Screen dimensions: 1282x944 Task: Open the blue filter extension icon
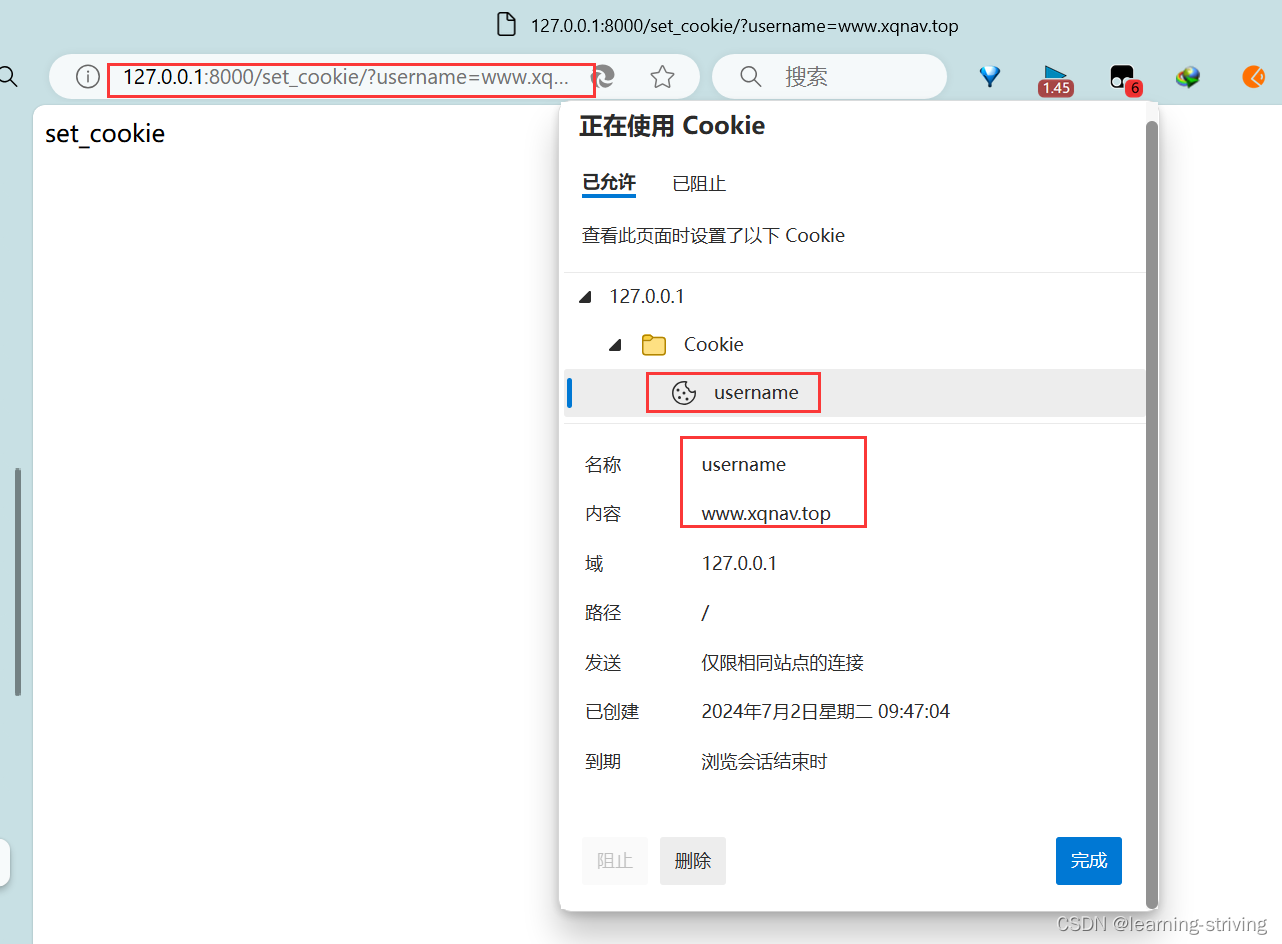(x=989, y=76)
